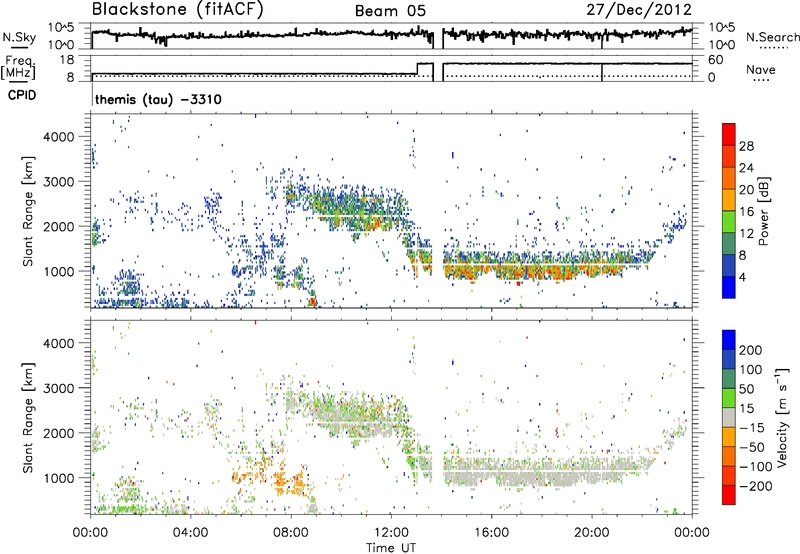The image size is (800, 554).
Task: Click the "Power [dB]" colorbar title
Action: pyautogui.click(x=763, y=211)
